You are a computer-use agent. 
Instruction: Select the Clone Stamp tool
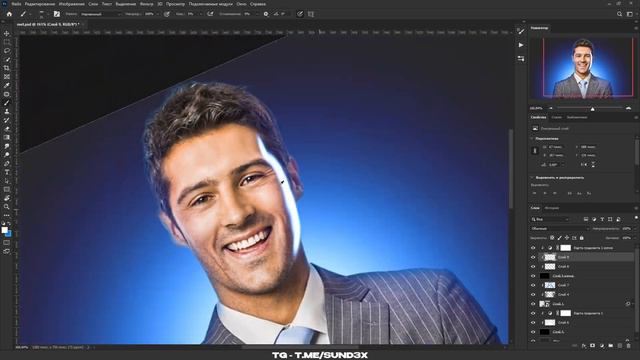[7, 111]
